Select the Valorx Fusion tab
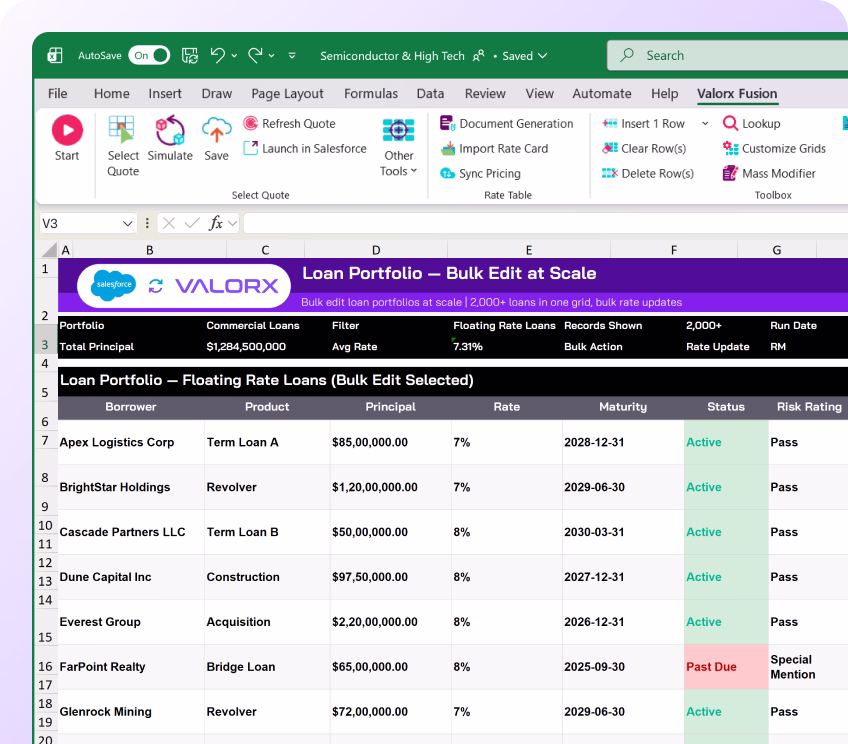This screenshot has width=848, height=744. click(x=737, y=94)
